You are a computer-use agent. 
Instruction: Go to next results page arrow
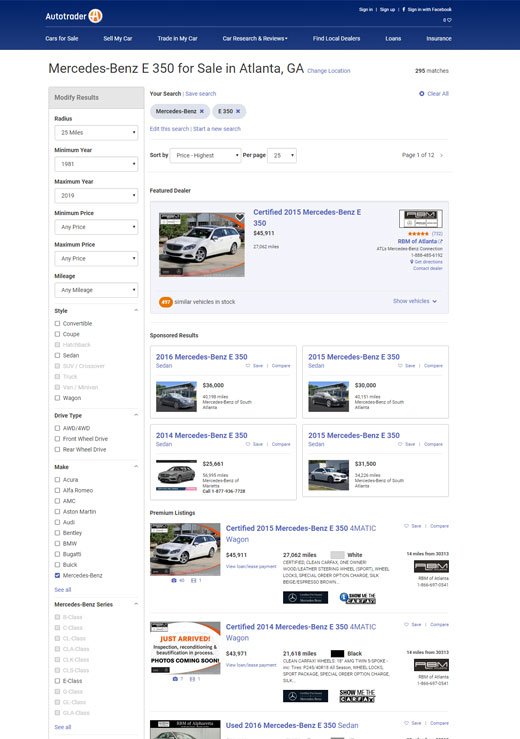[441, 155]
